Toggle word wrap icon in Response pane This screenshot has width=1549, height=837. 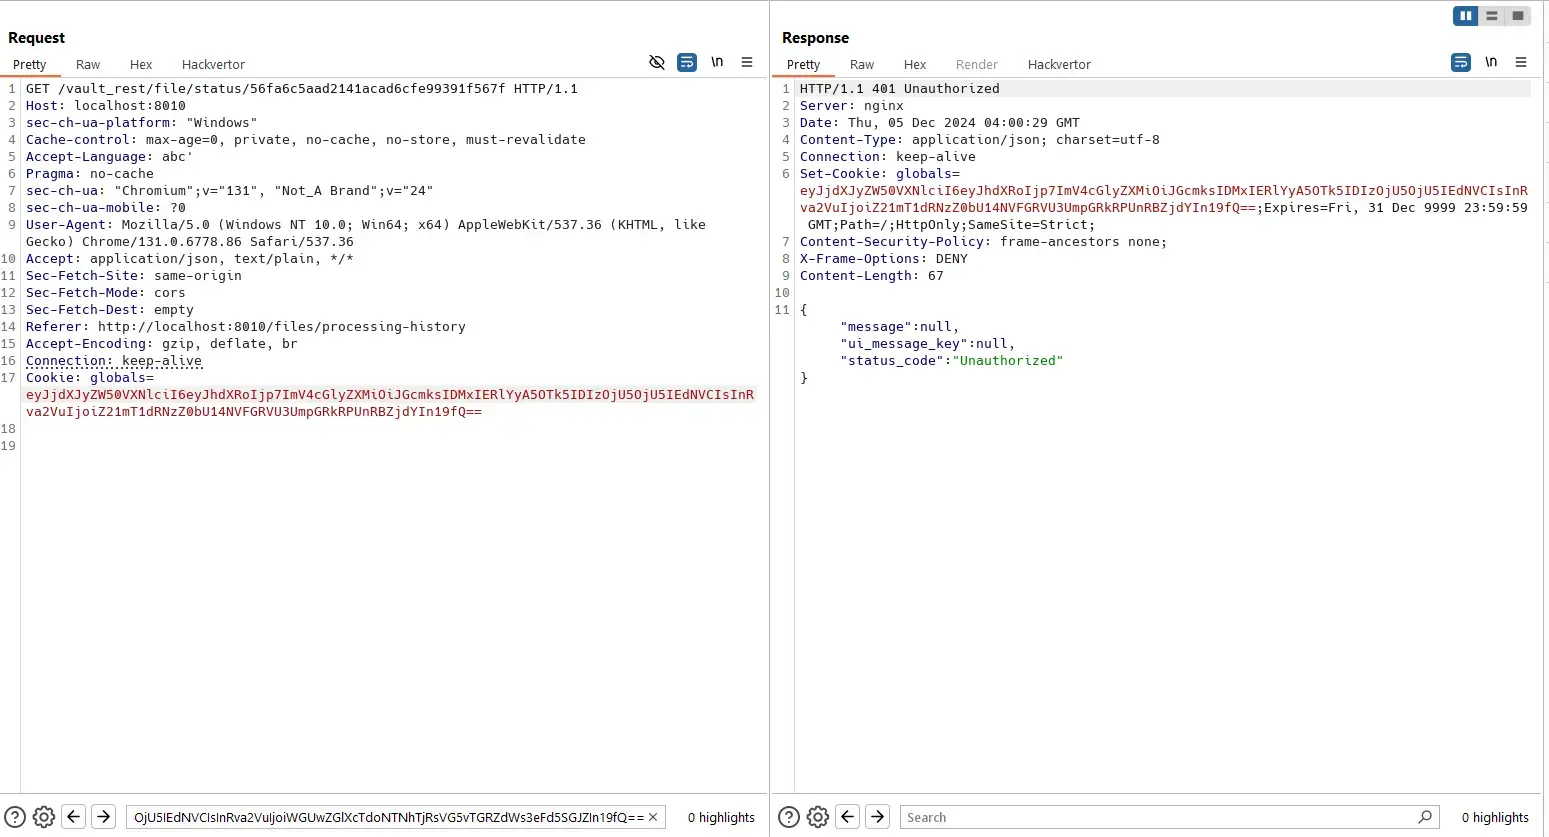point(1461,62)
